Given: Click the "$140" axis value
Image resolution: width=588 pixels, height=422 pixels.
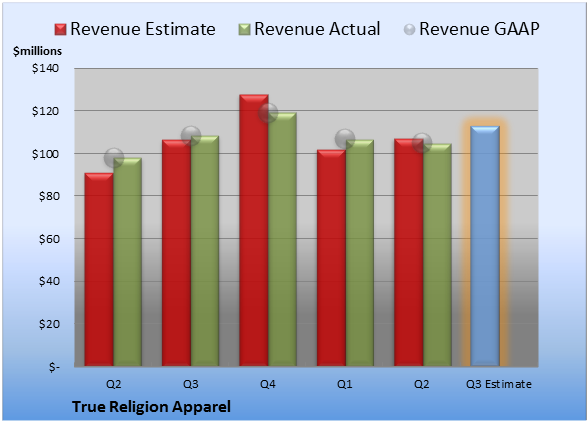Looking at the screenshot, I should coord(45,68).
